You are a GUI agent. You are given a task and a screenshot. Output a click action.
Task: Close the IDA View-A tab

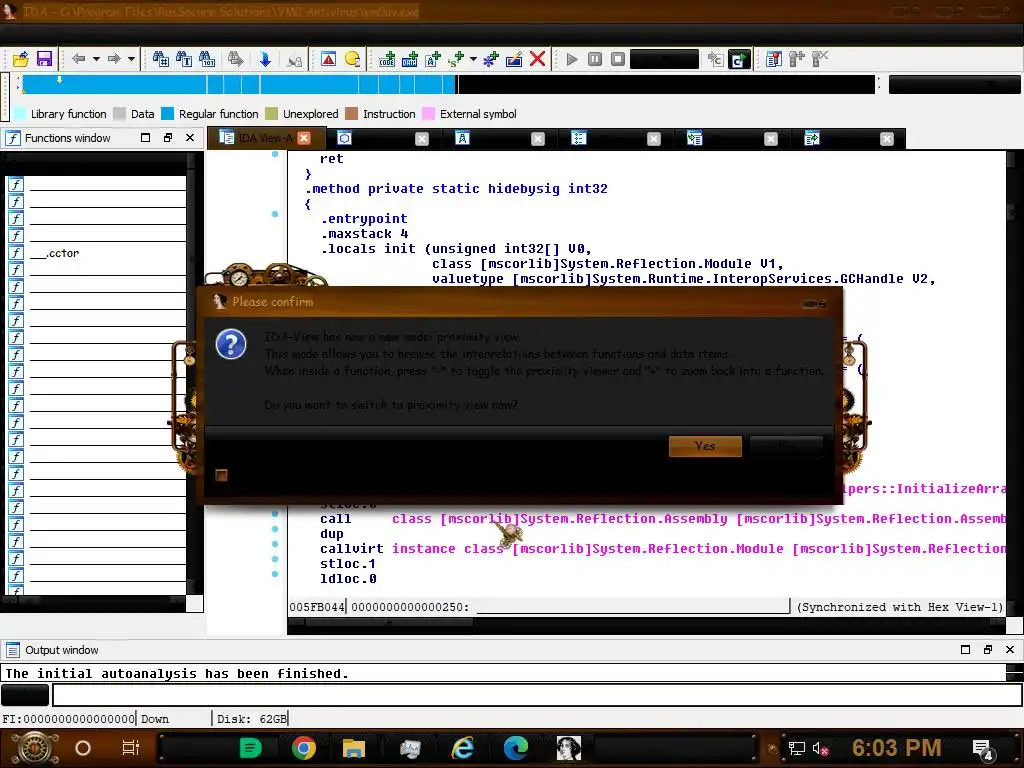click(304, 138)
